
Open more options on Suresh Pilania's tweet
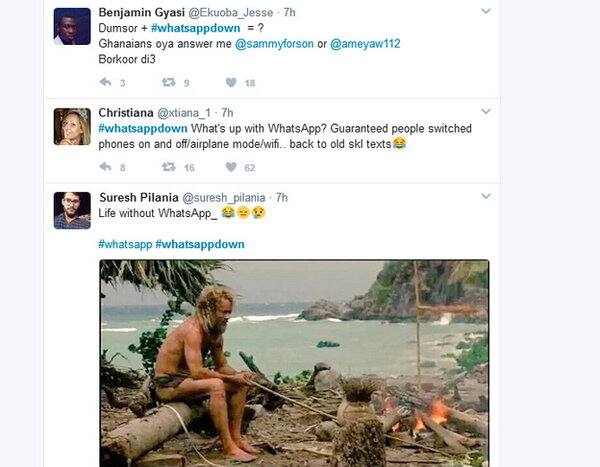click(486, 196)
